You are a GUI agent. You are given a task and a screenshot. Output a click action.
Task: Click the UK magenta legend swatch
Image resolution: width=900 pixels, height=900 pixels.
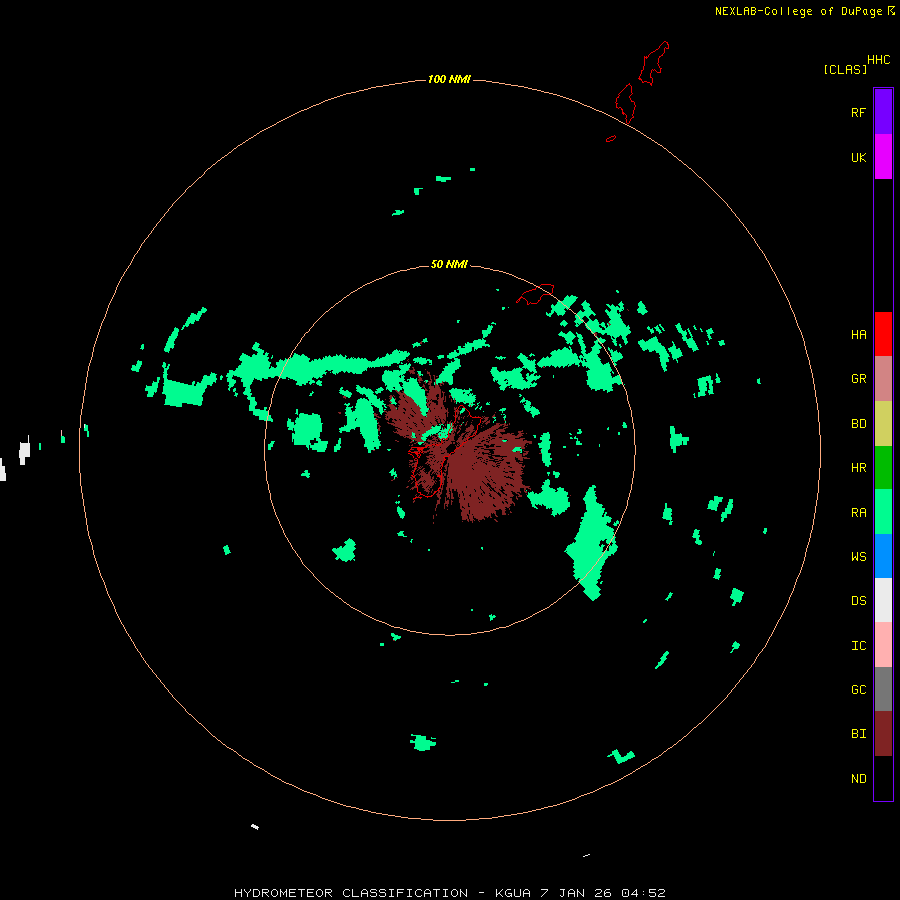(x=883, y=157)
